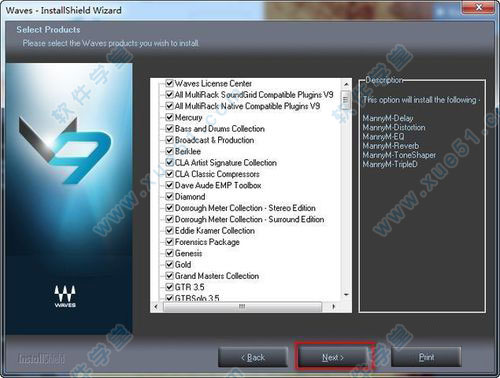500x378 pixels.
Task: Click the horizontal scroll right arrow
Action: click(333, 306)
